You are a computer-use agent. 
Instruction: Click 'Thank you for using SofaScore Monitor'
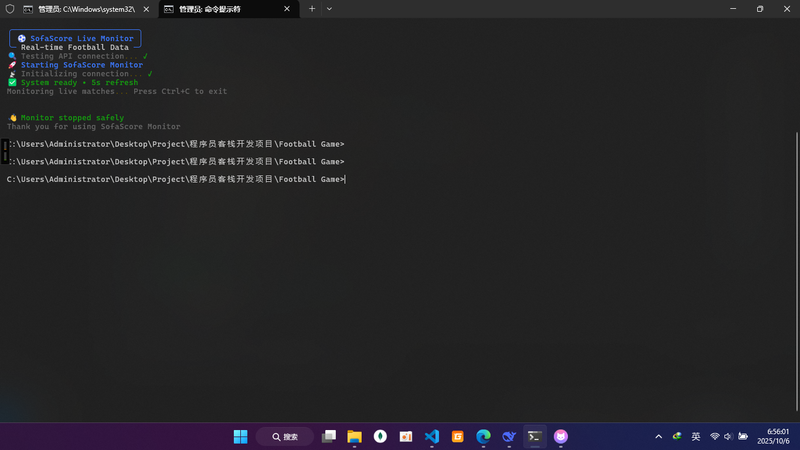pos(93,127)
